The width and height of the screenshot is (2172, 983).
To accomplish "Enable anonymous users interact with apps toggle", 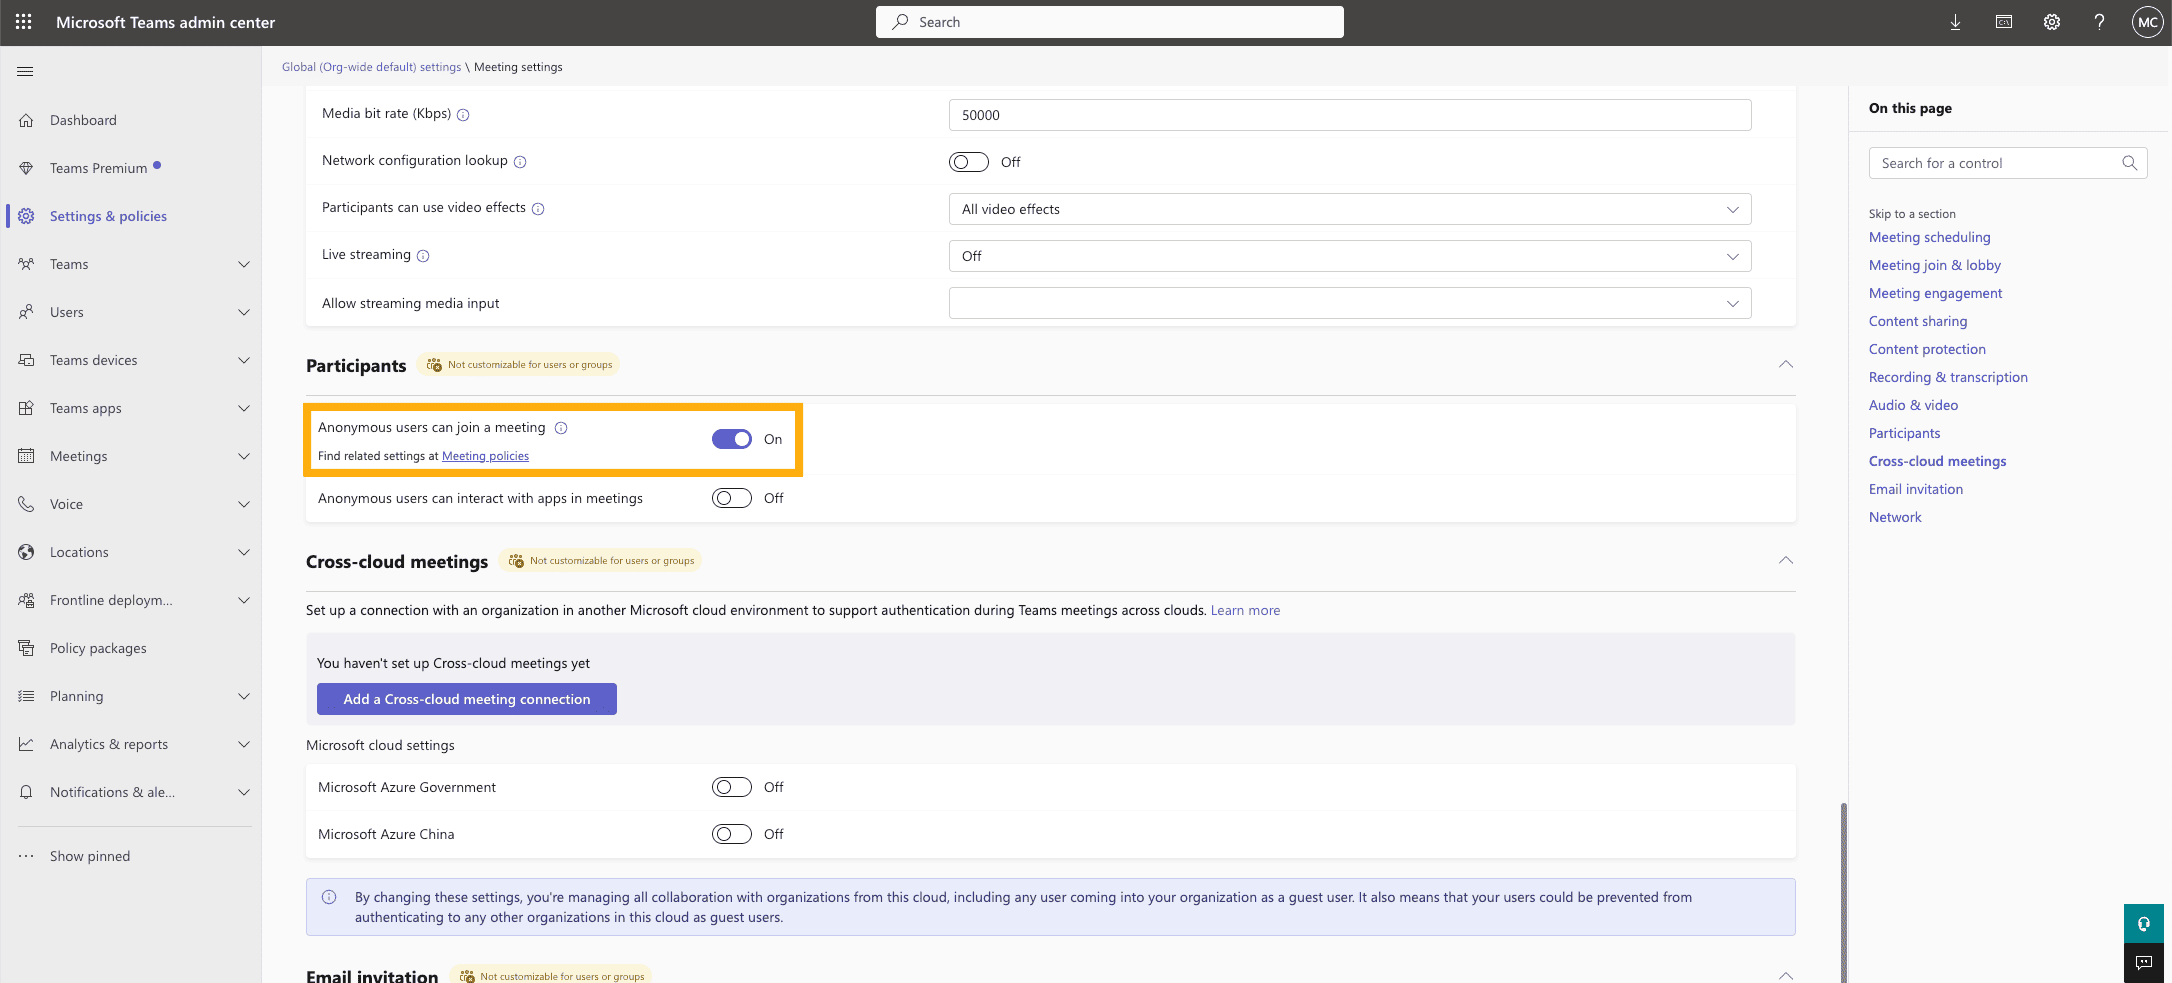I will pos(731,498).
